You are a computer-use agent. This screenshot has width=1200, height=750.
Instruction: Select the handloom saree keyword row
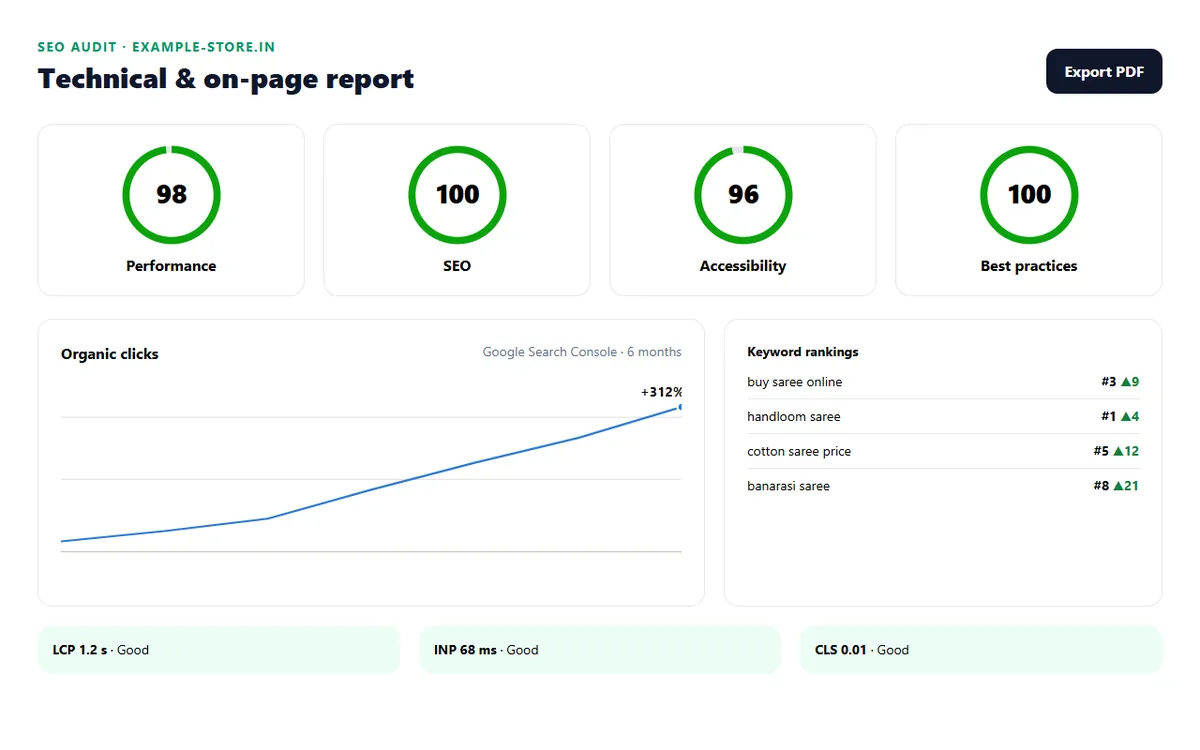[943, 416]
